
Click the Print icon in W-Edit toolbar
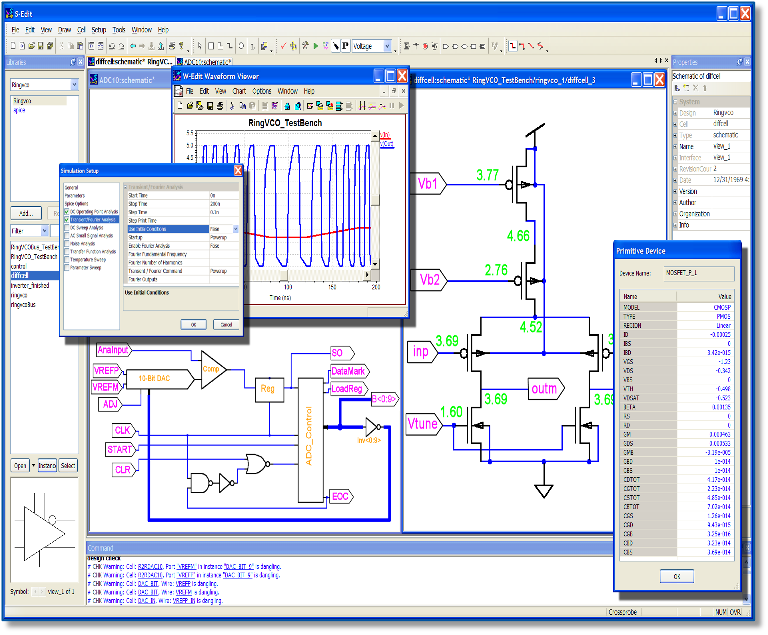pos(220,105)
